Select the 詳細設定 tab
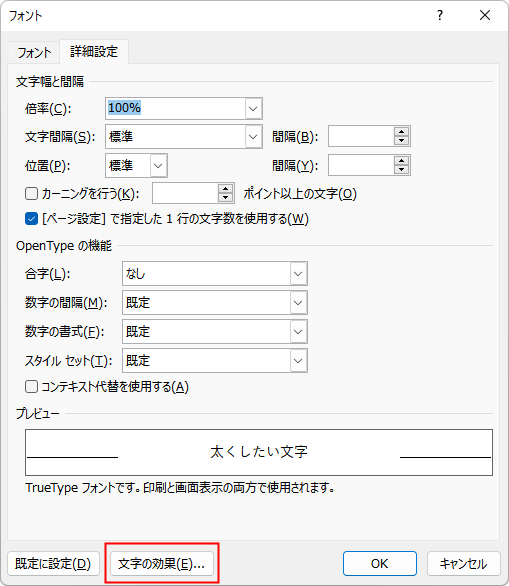This screenshot has height=586, width=509. 94,52
